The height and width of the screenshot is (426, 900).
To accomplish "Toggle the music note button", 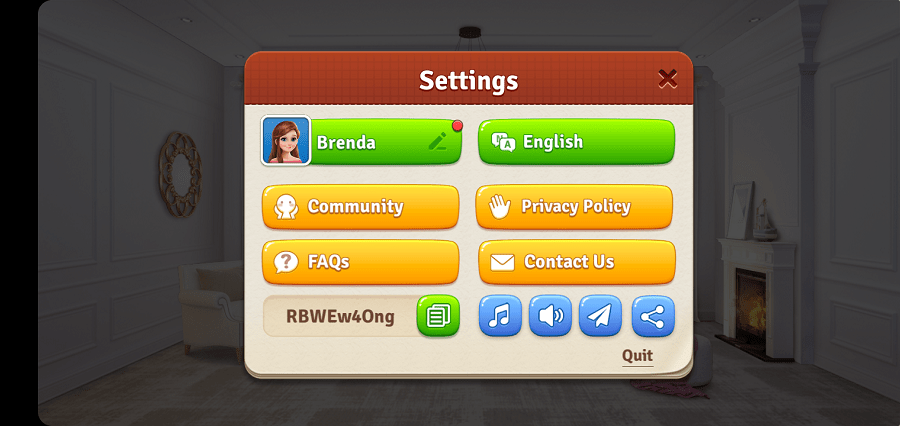I will (500, 316).
